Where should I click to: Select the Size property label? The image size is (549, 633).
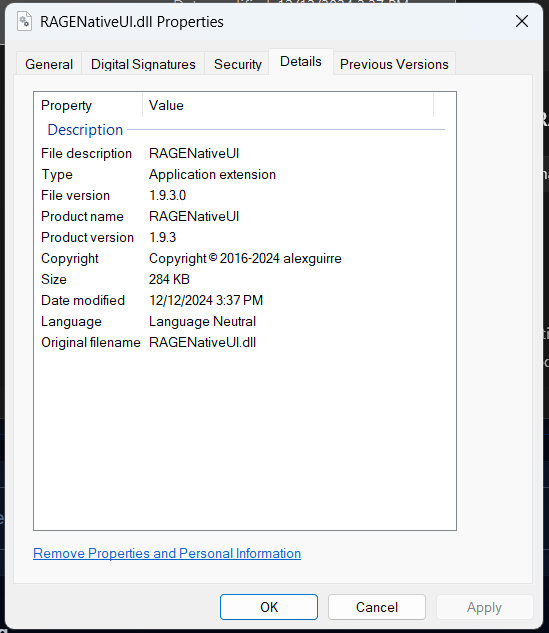tap(54, 279)
